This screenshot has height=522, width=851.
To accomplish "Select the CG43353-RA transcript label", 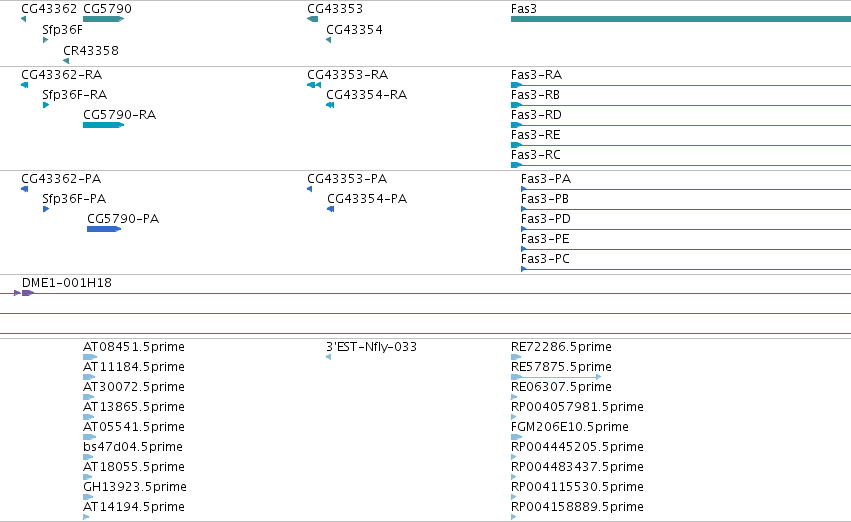I will (347, 74).
